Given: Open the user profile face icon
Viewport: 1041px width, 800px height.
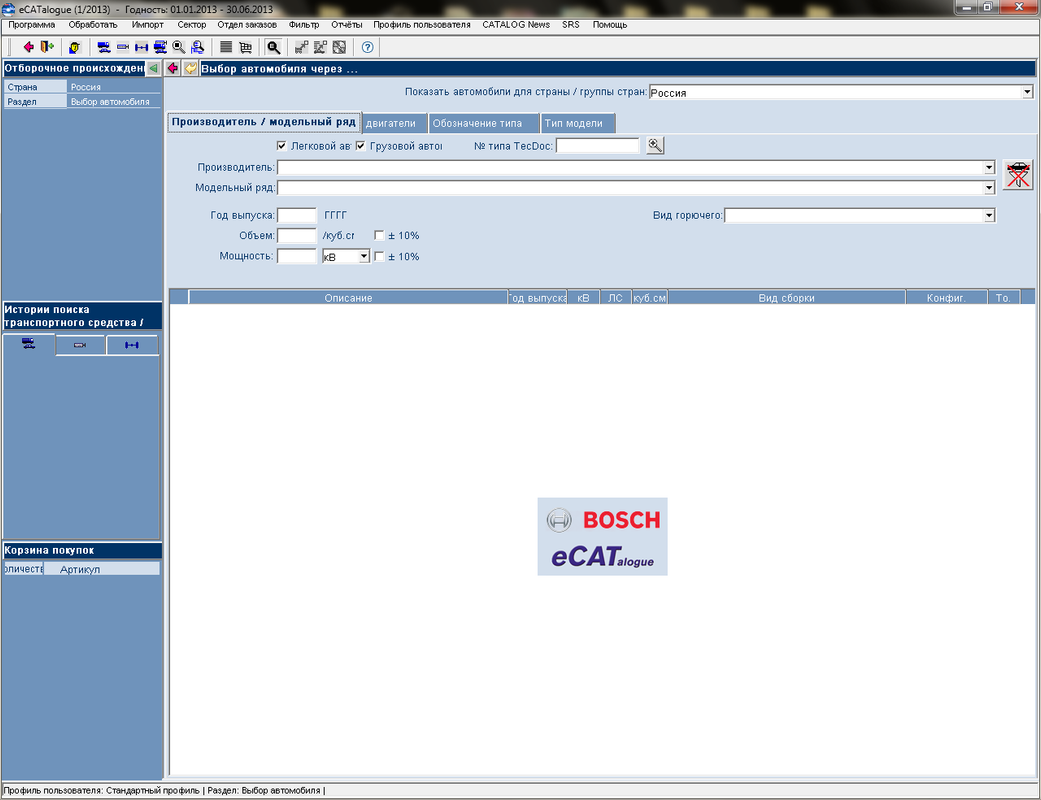Looking at the screenshot, I should [74, 47].
